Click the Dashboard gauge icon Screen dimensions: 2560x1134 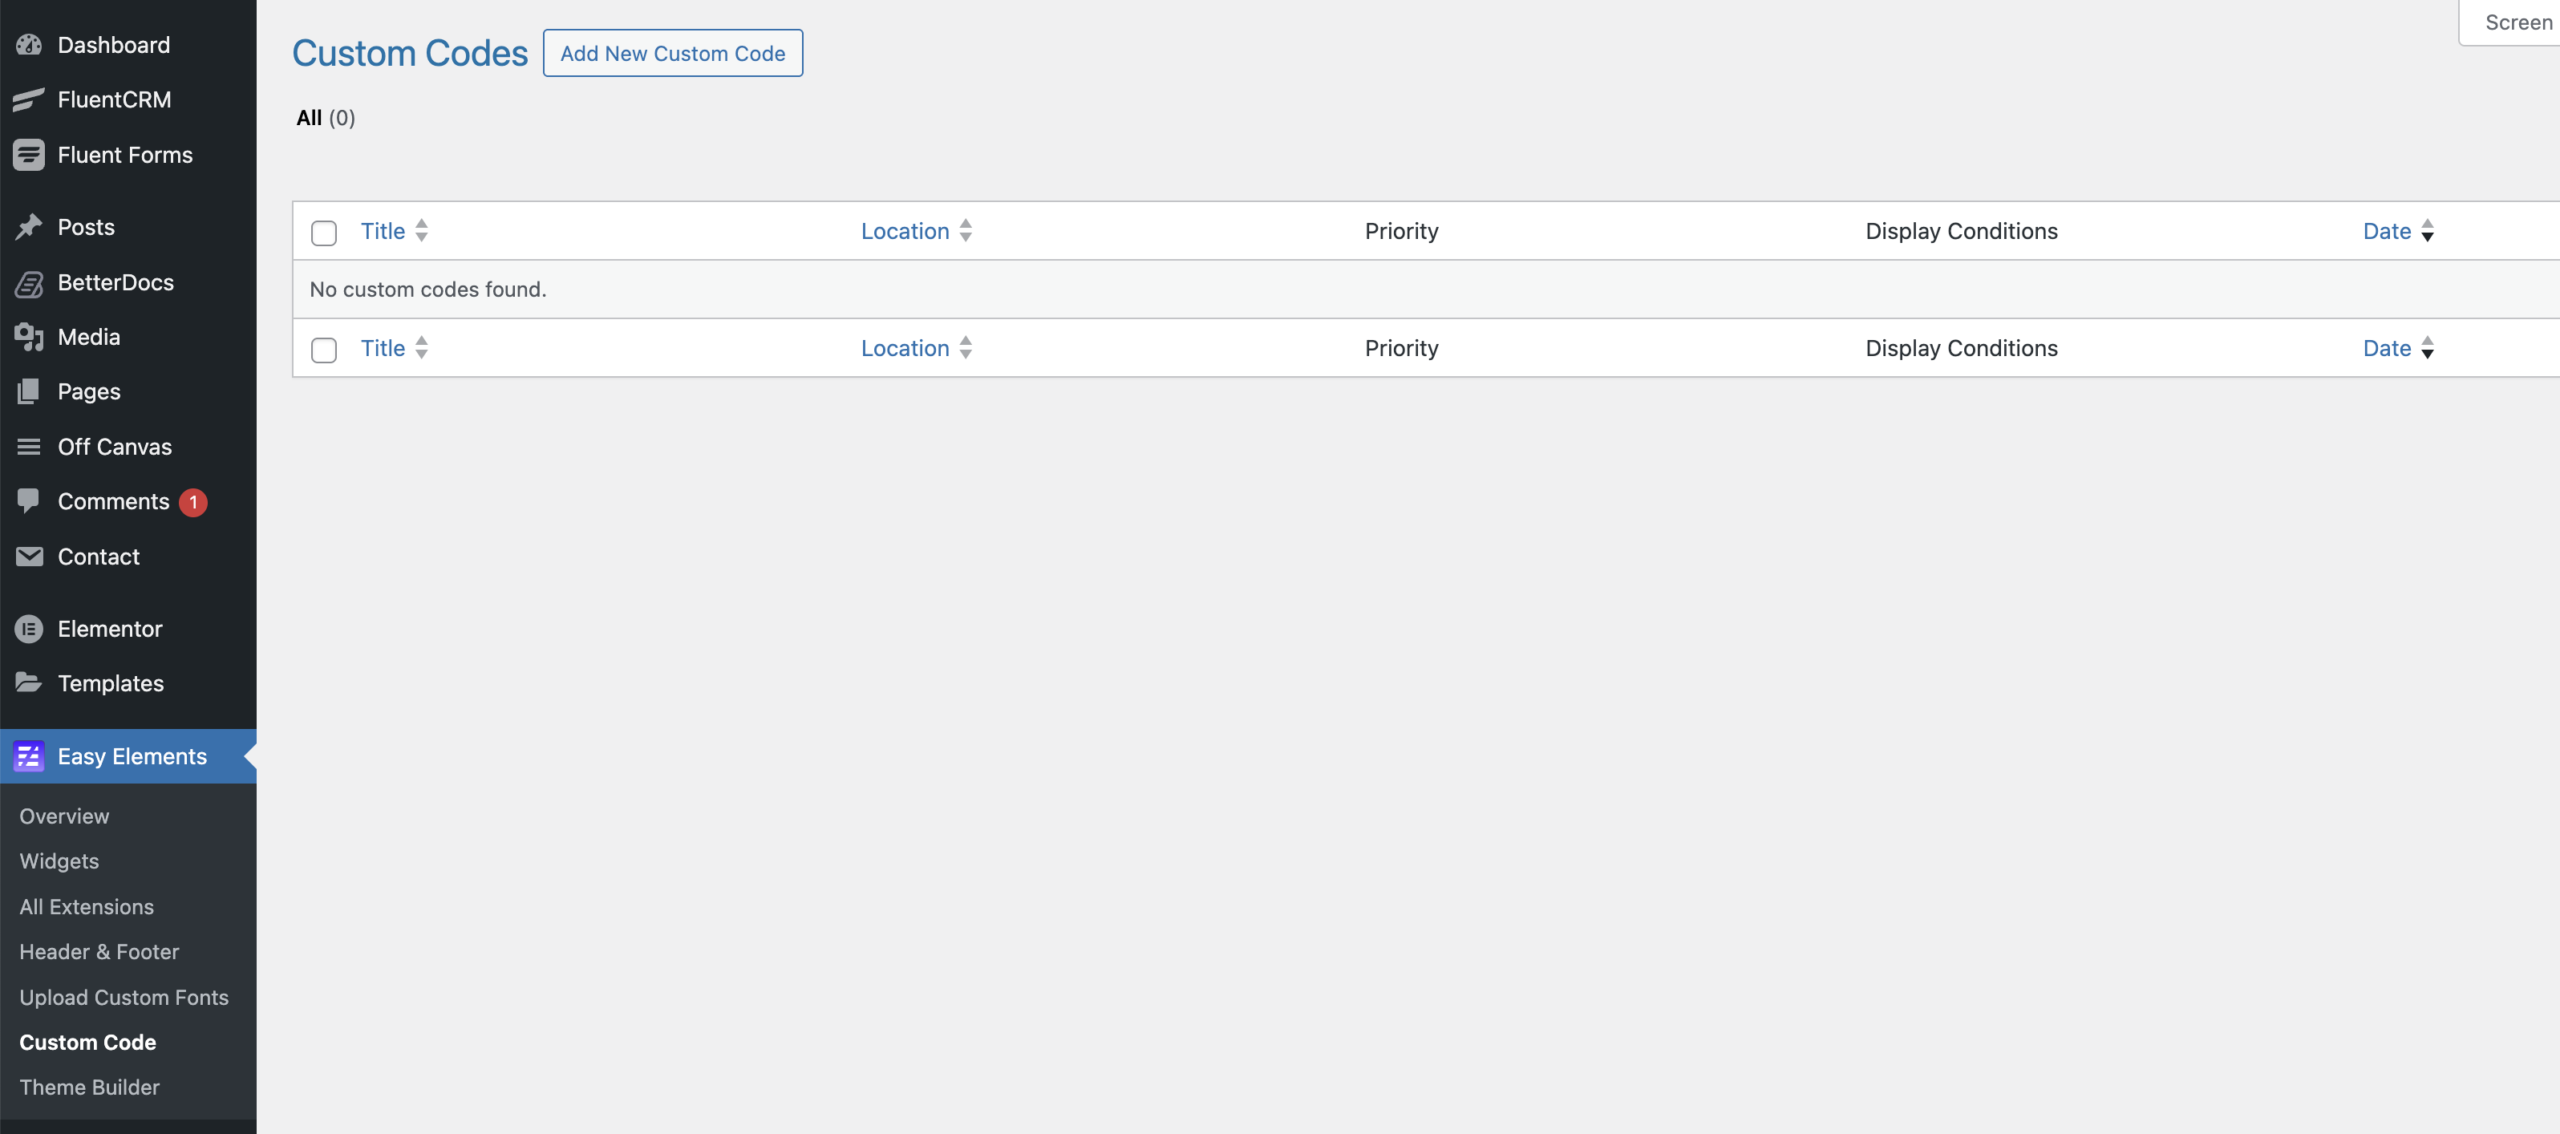pos(29,45)
